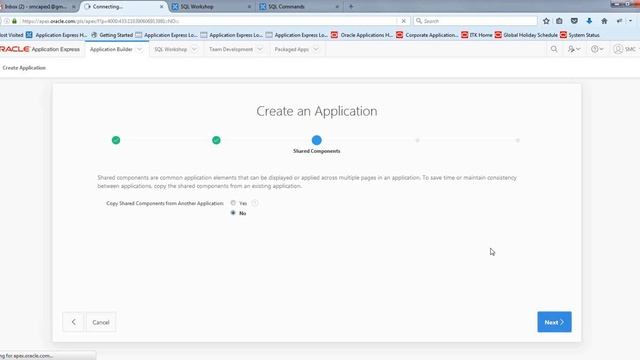Open the ITK Home bookmark
640x360 pixels.
tap(477, 35)
